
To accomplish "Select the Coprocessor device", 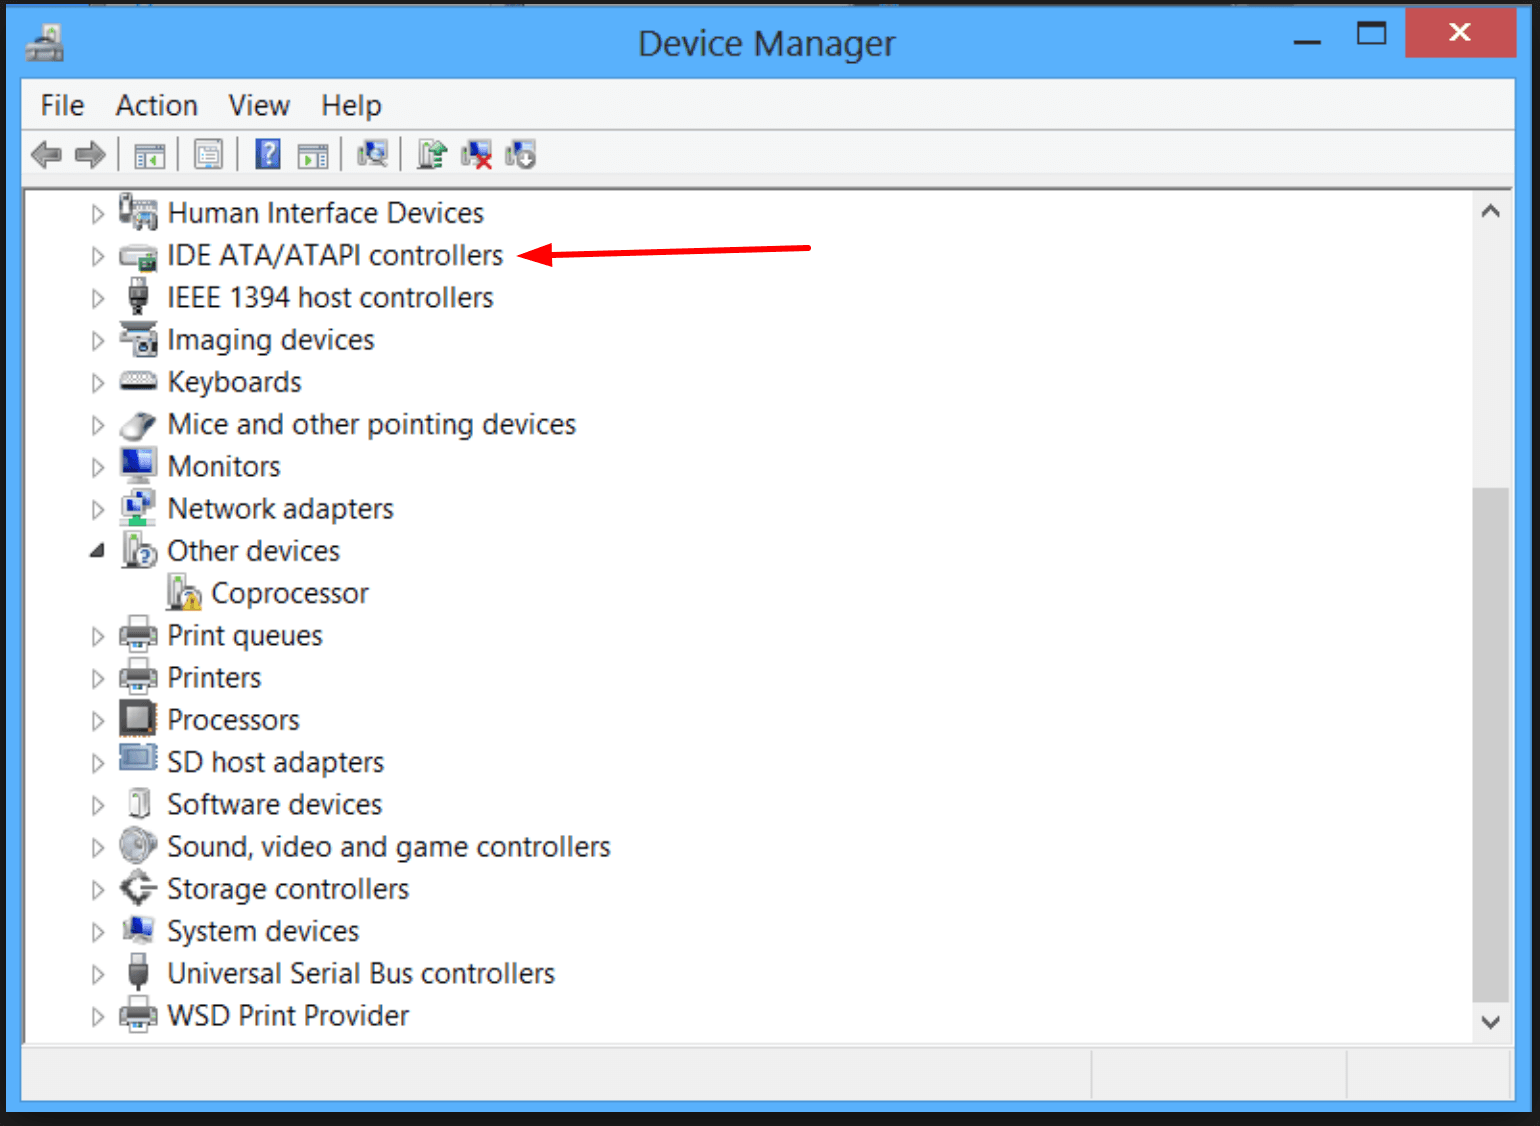I will [289, 594].
